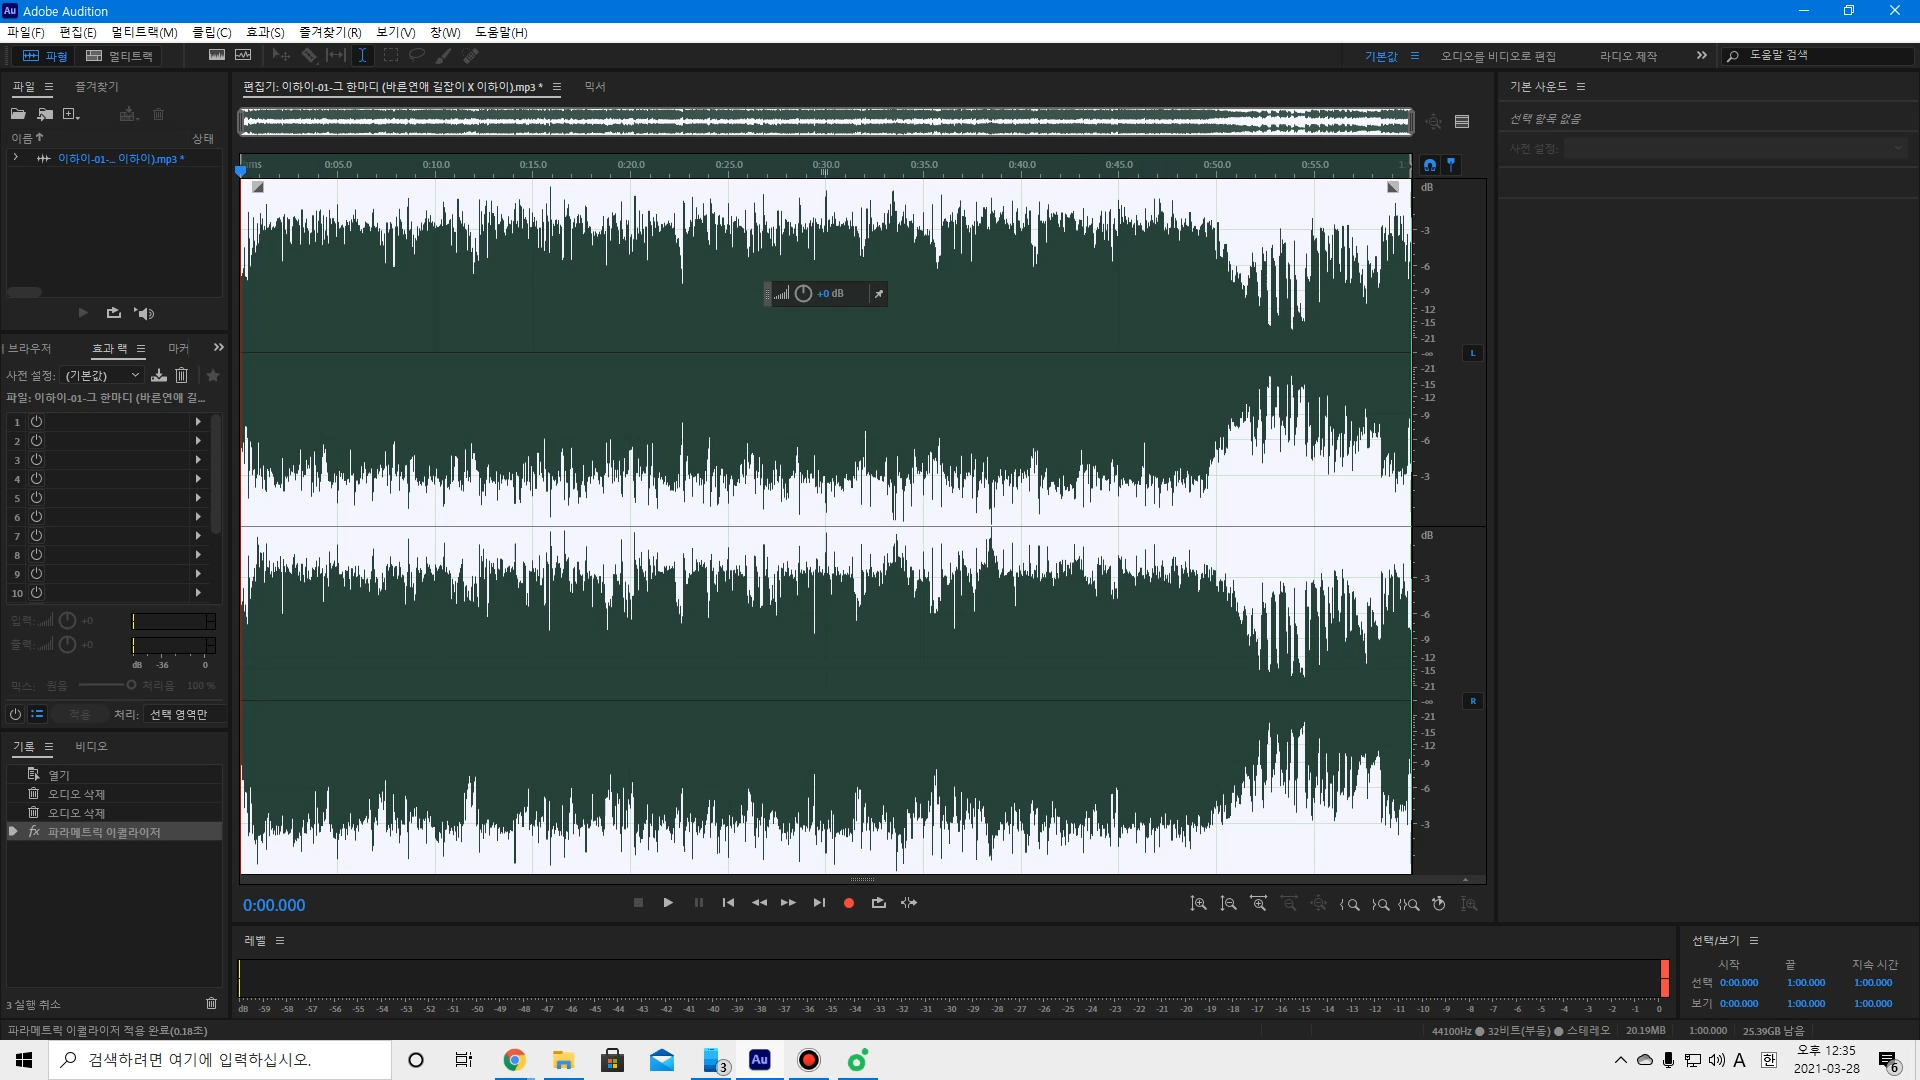Open the 효과(S) menu
The width and height of the screenshot is (1920, 1080).
(265, 32)
